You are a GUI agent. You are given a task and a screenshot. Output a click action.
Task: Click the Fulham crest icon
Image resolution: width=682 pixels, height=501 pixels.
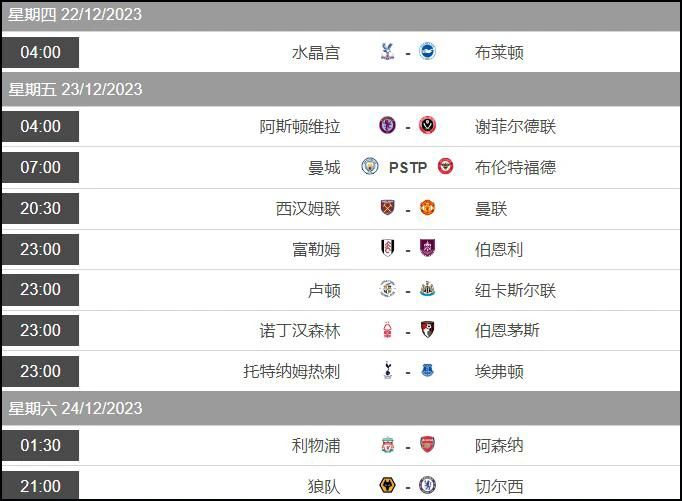point(387,248)
